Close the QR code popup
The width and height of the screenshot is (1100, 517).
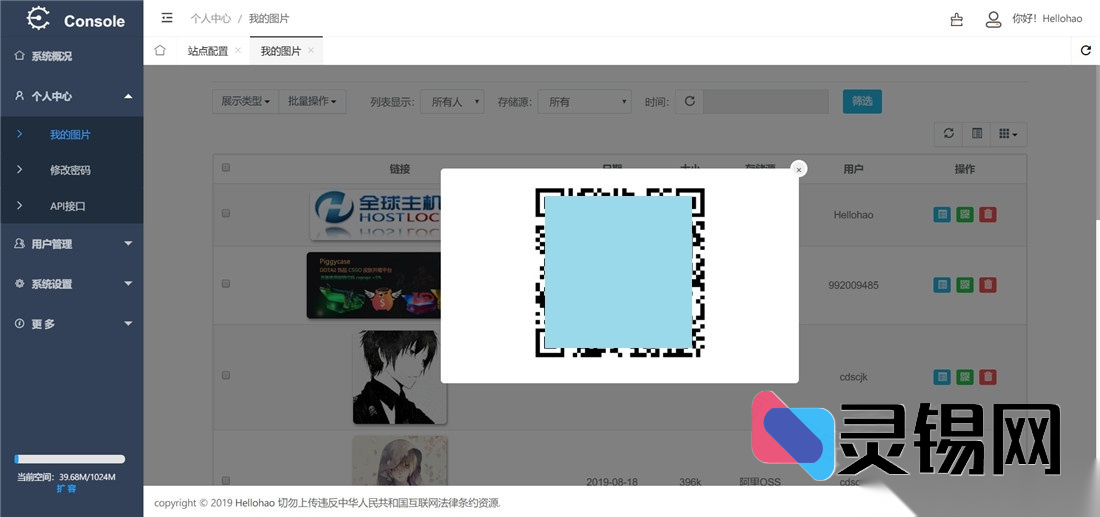798,169
